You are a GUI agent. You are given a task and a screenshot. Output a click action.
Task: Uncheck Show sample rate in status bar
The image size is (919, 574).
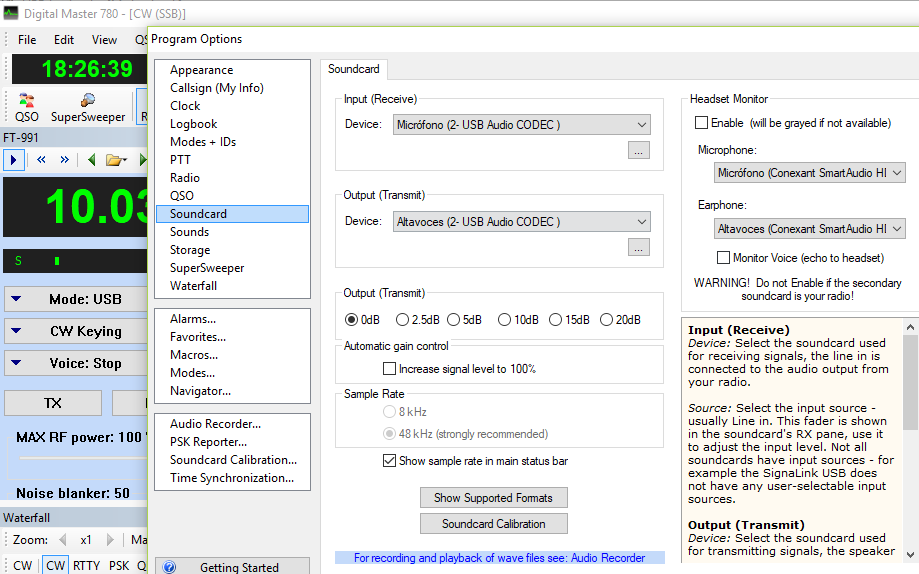(389, 461)
